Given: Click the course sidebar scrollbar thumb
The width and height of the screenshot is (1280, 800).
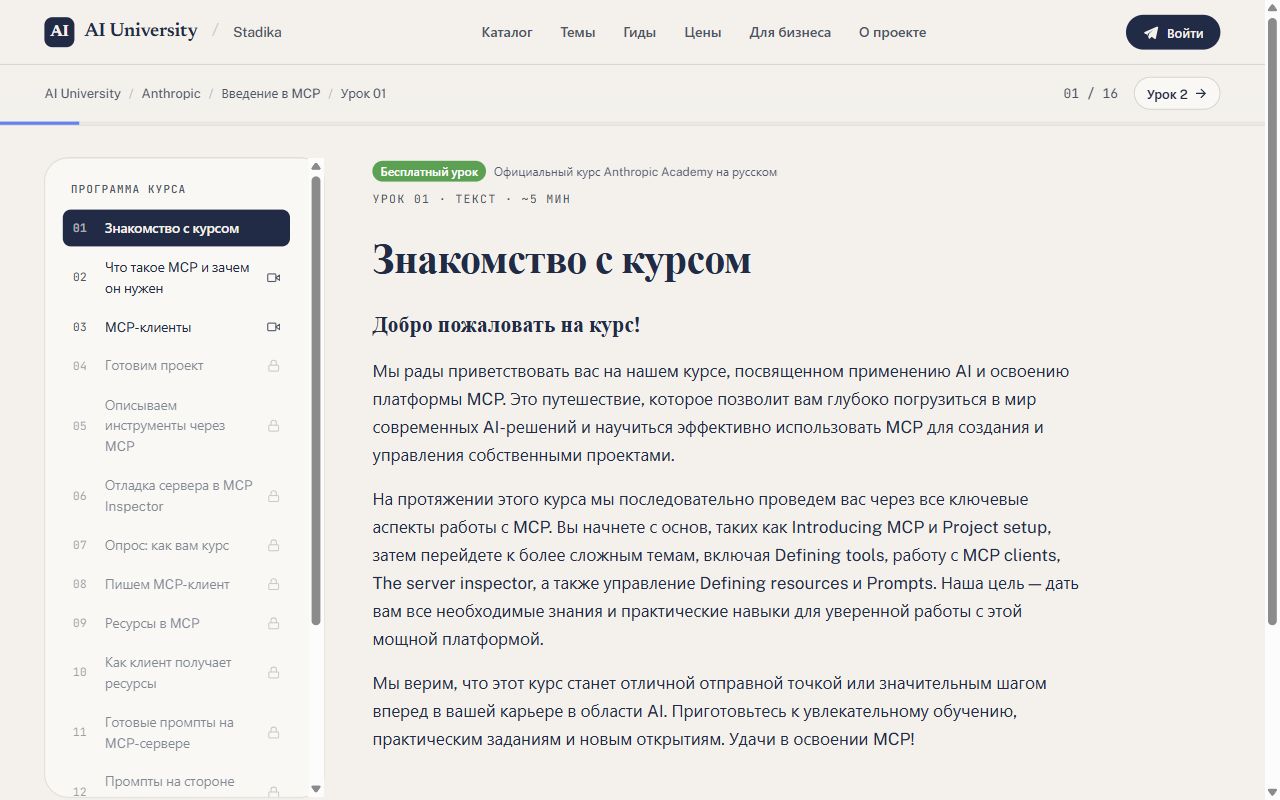Looking at the screenshot, I should pos(316,400).
